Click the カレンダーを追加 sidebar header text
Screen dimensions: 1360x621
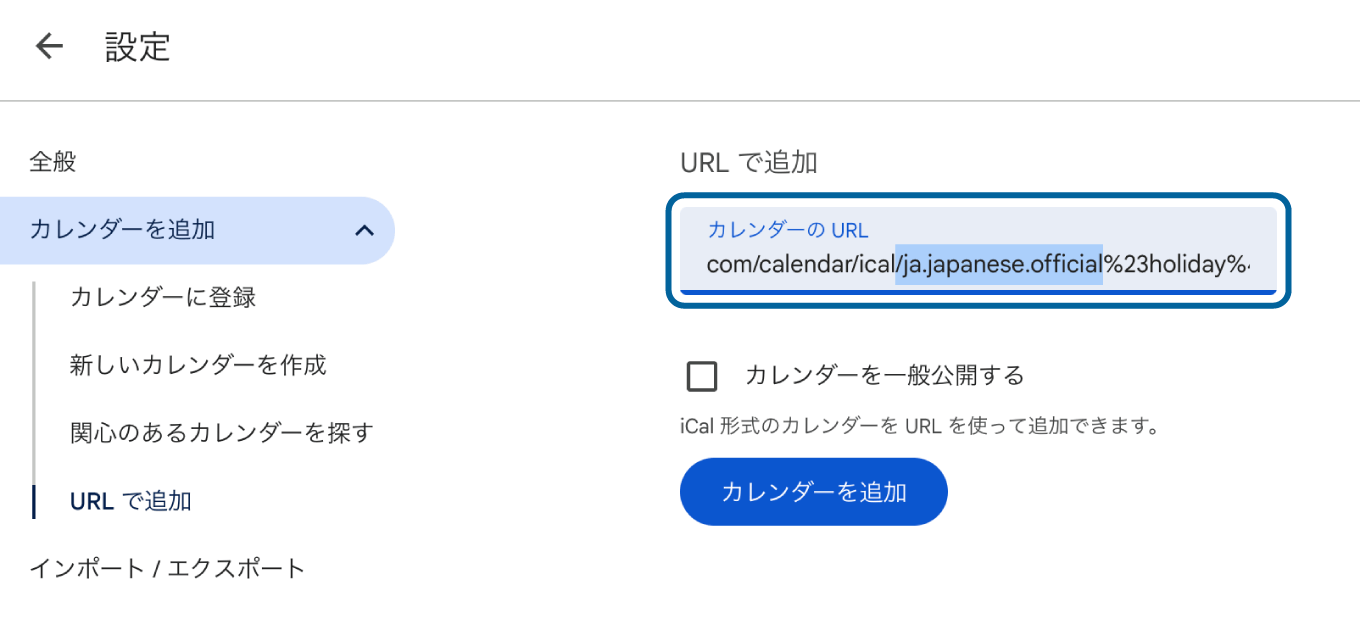click(x=122, y=231)
